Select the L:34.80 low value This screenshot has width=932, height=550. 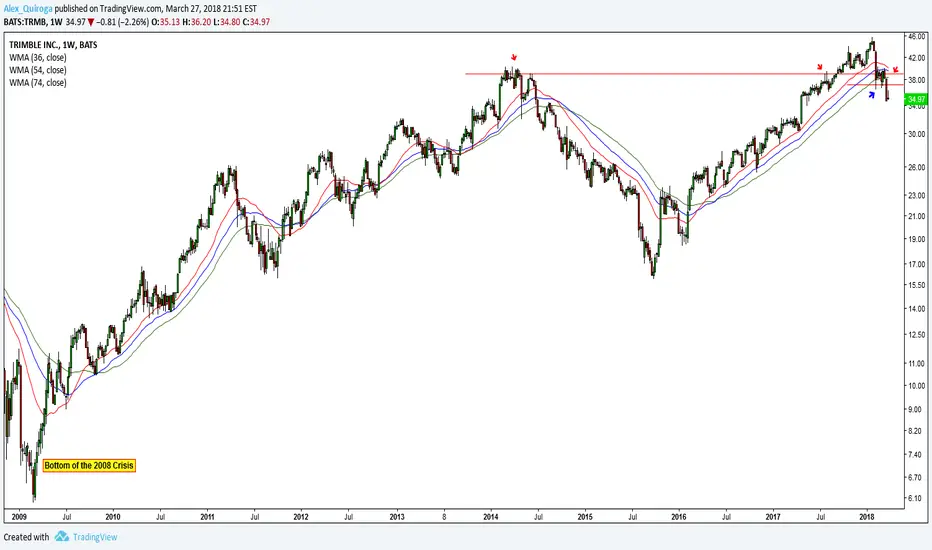pos(228,22)
